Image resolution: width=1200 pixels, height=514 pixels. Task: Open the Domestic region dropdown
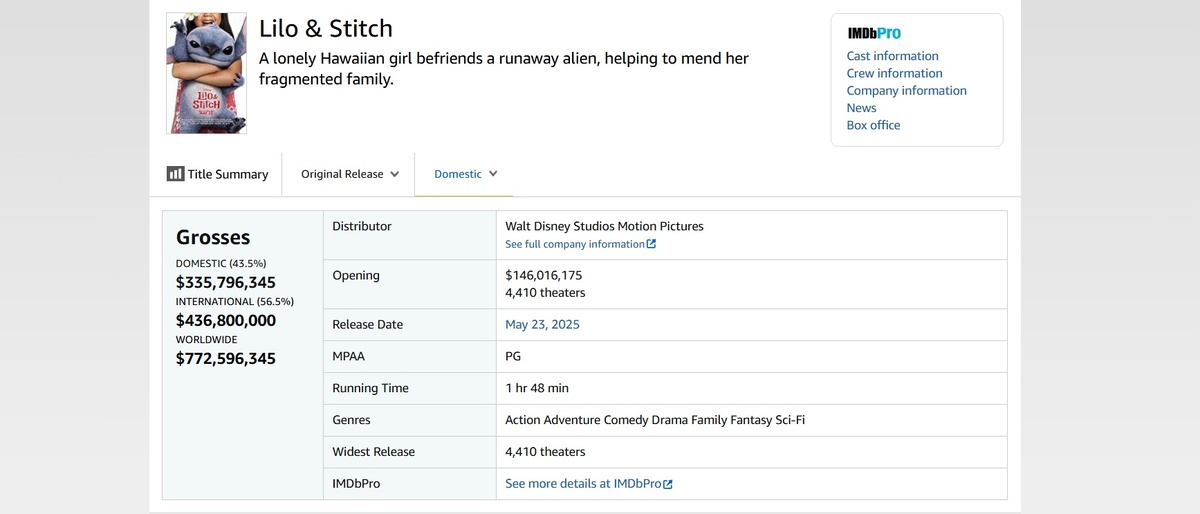click(x=466, y=174)
